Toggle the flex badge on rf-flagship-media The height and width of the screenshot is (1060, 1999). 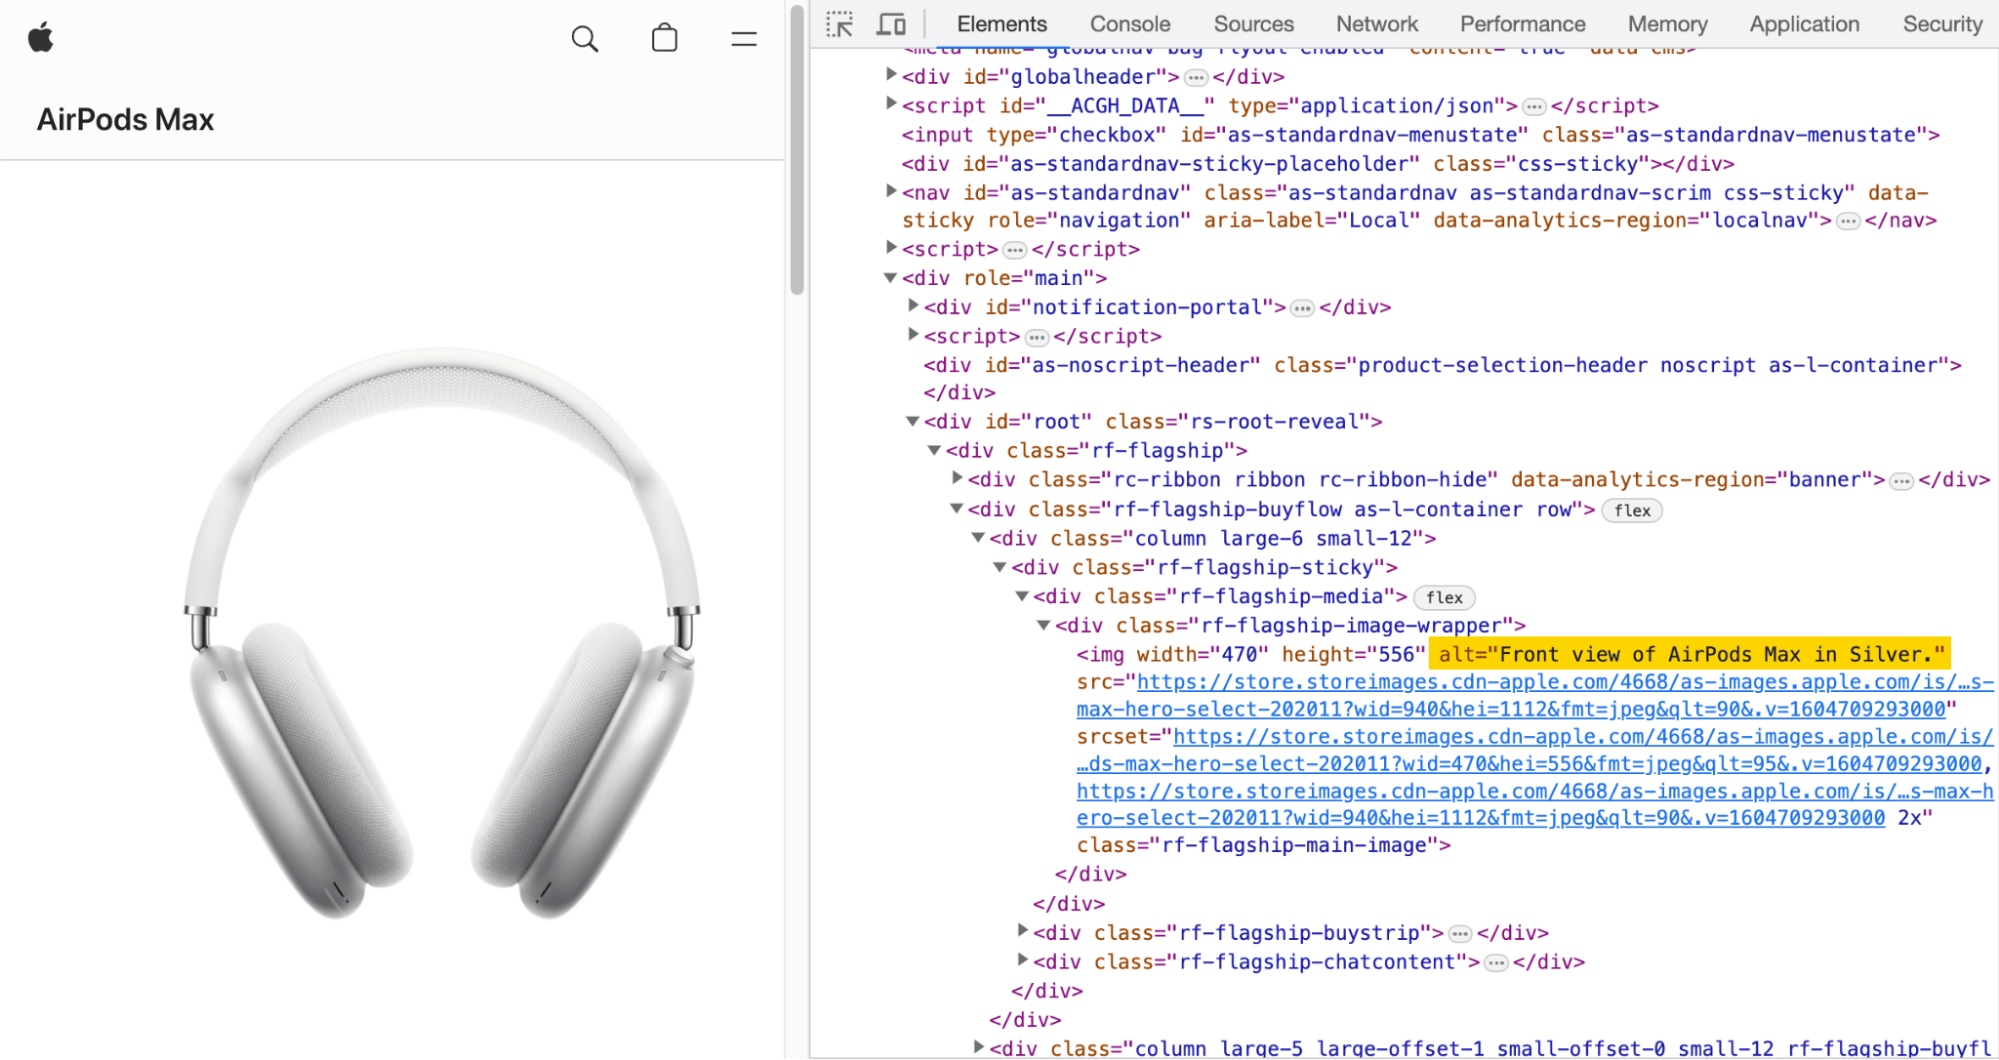(x=1444, y=597)
